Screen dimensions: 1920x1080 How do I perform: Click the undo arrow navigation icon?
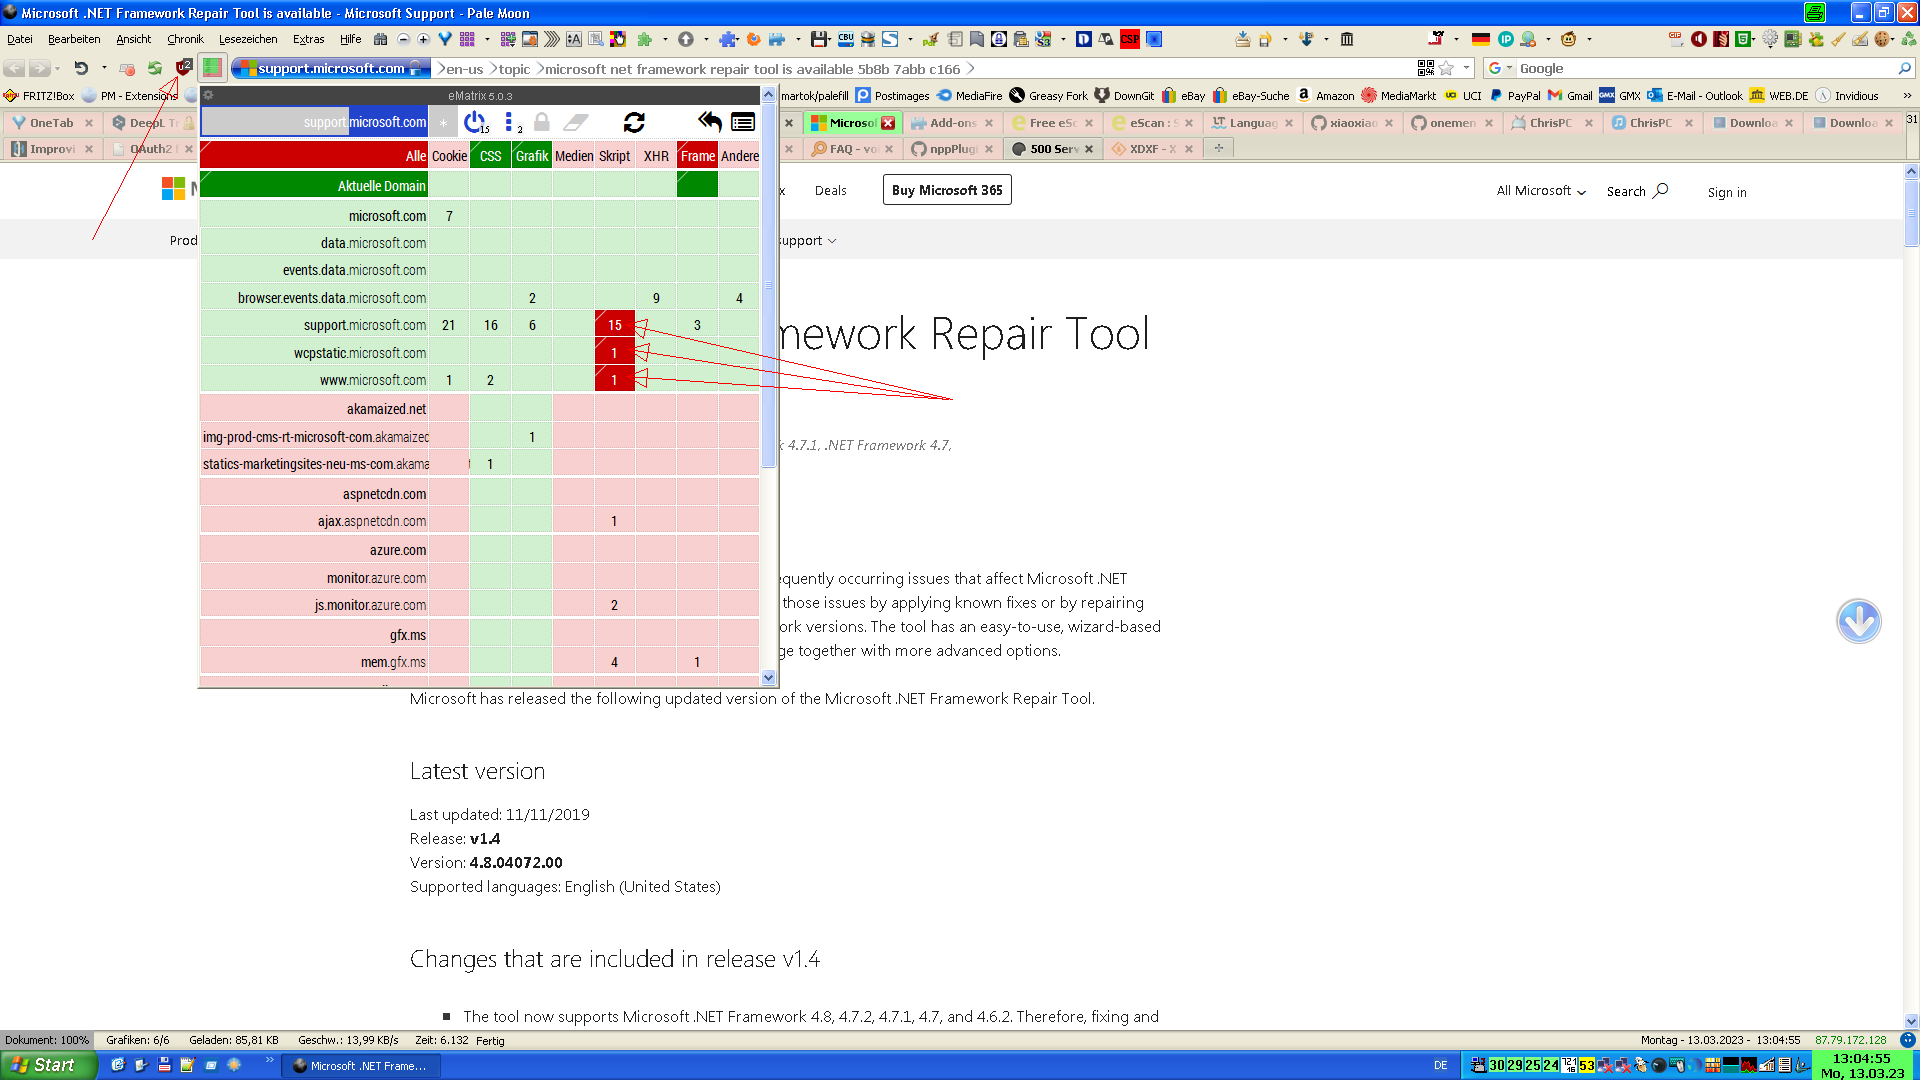[81, 68]
